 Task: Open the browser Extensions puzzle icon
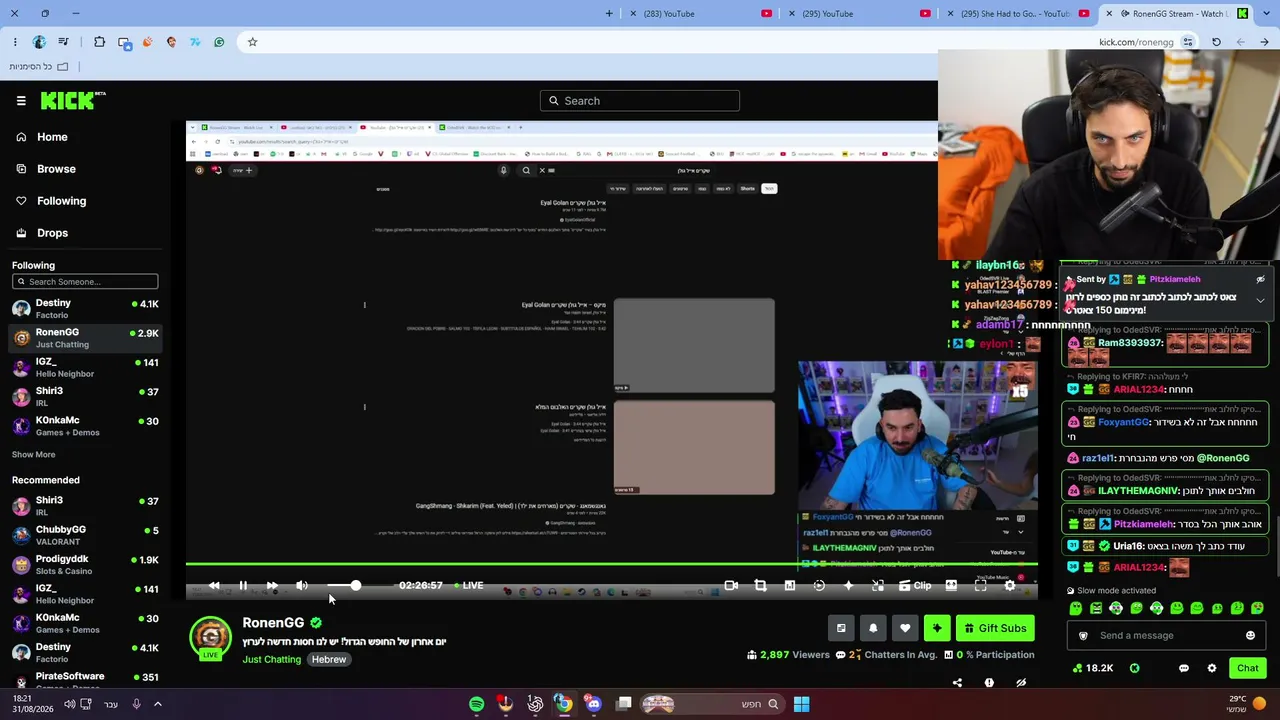99,42
